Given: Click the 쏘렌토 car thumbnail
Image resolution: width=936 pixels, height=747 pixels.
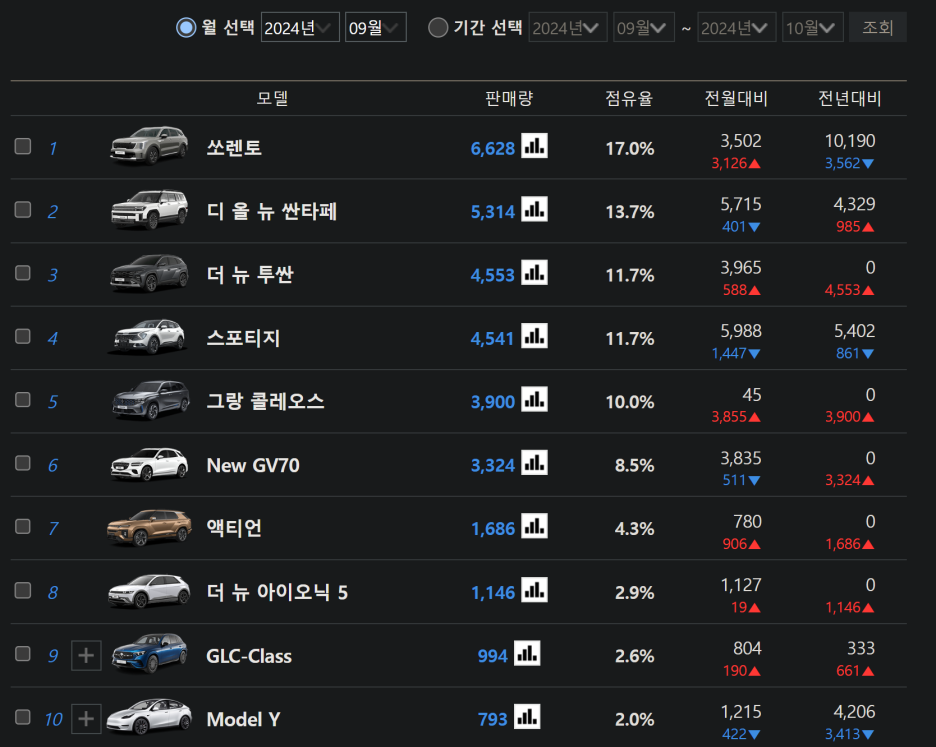Looking at the screenshot, I should pos(149,145).
